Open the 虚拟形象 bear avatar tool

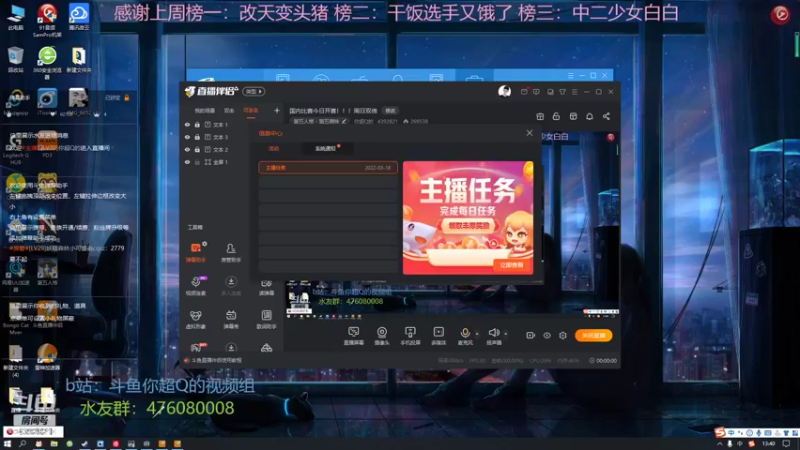pyautogui.click(x=195, y=319)
